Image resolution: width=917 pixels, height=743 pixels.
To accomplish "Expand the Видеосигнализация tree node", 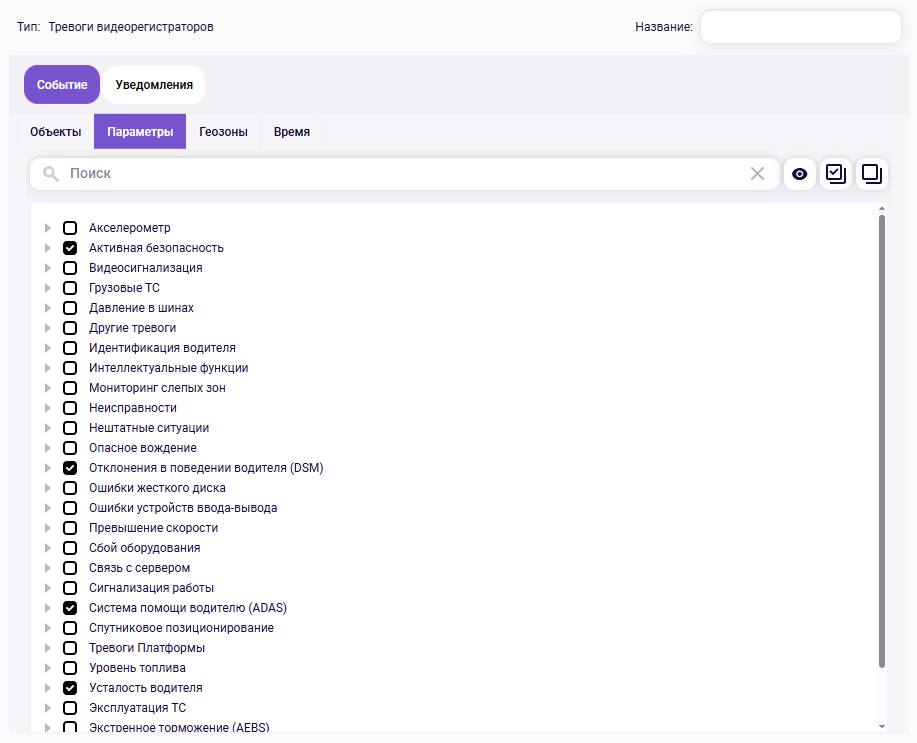I will 47,268.
